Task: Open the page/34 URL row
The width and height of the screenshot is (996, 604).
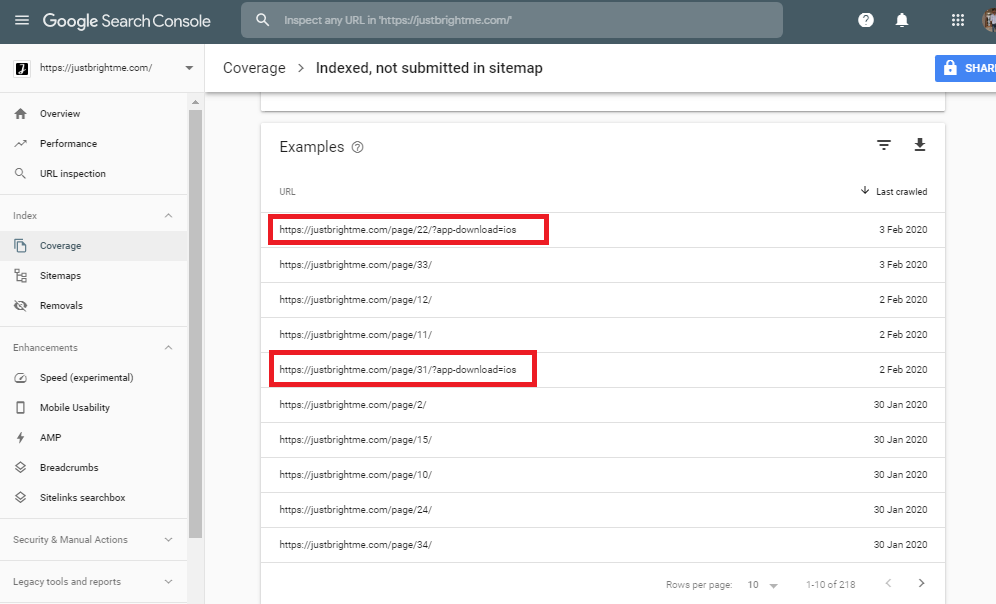Action: [603, 544]
